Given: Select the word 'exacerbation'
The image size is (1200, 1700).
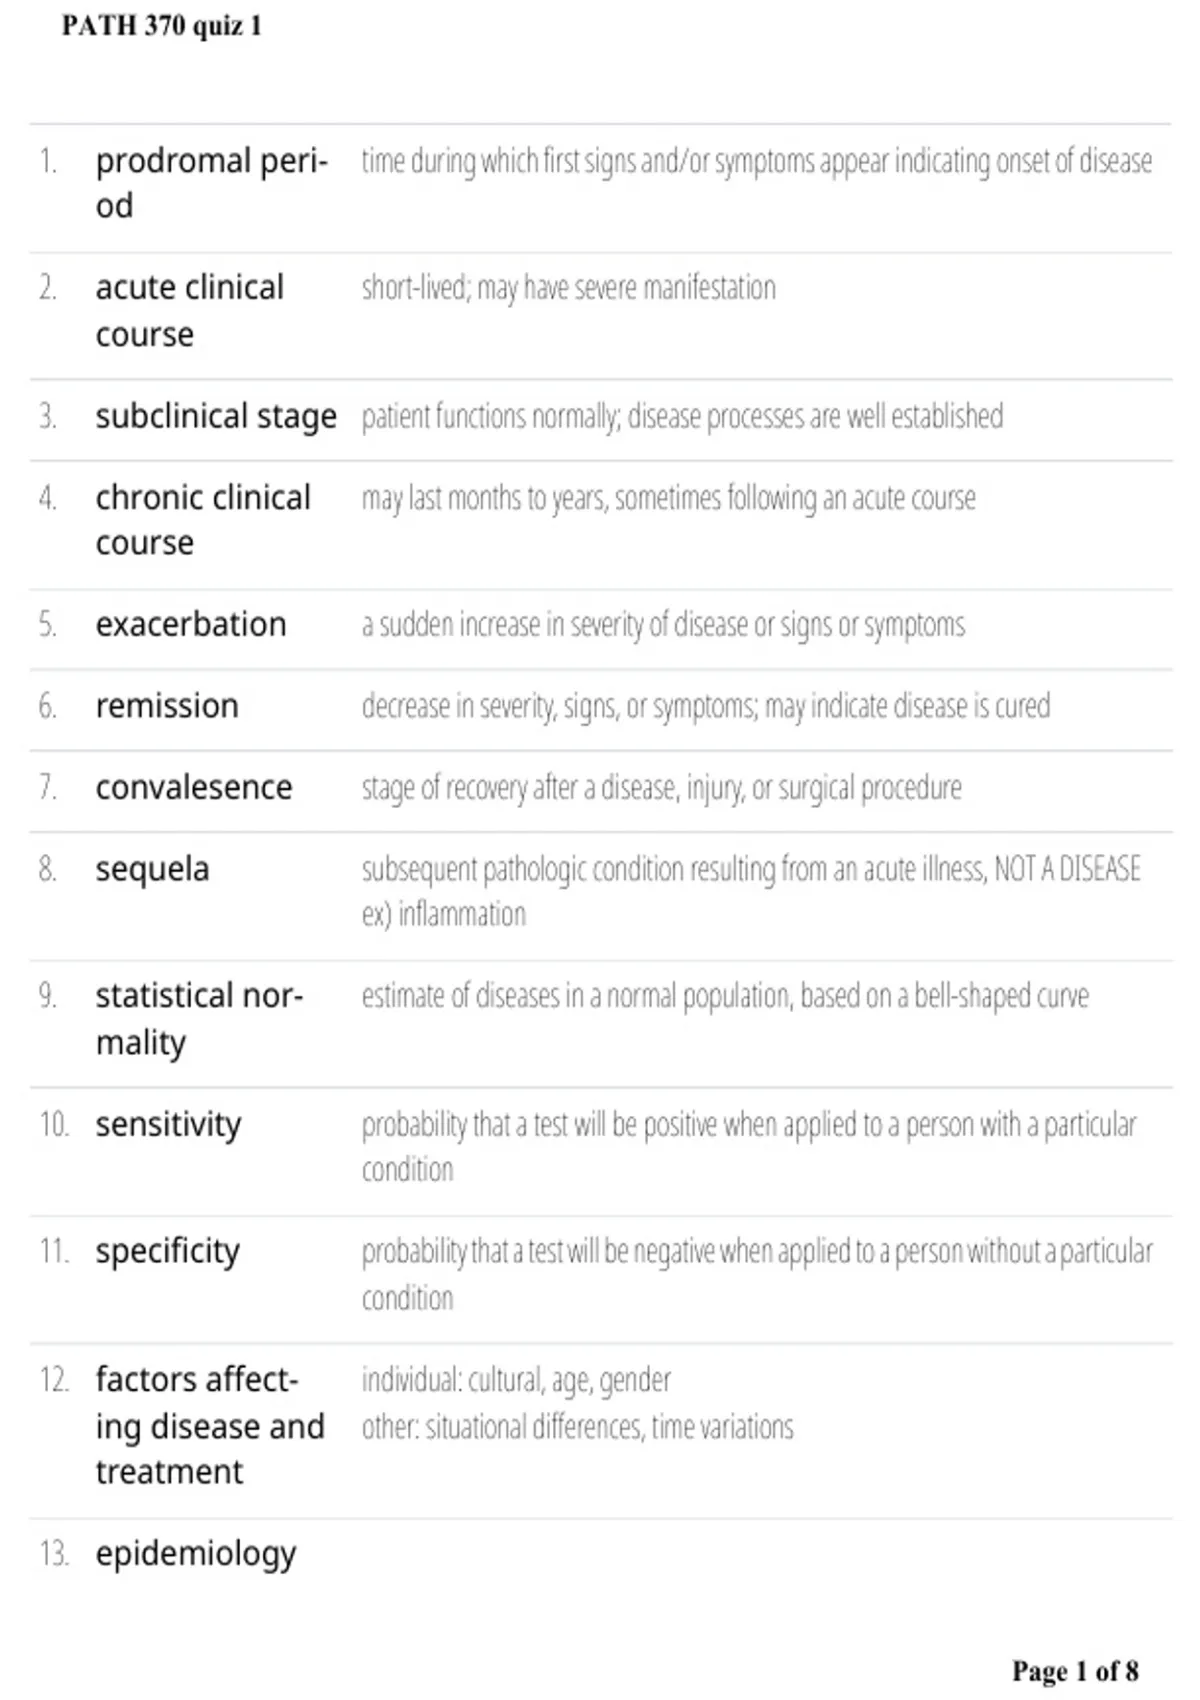Looking at the screenshot, I should (x=191, y=624).
